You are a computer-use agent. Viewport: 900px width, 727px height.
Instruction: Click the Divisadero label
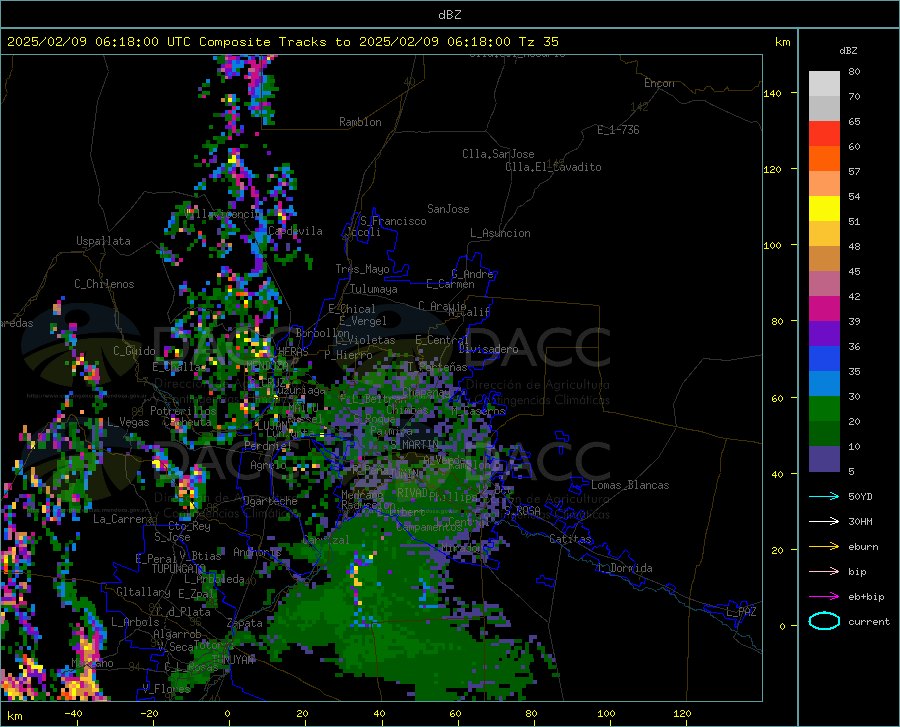[488, 349]
